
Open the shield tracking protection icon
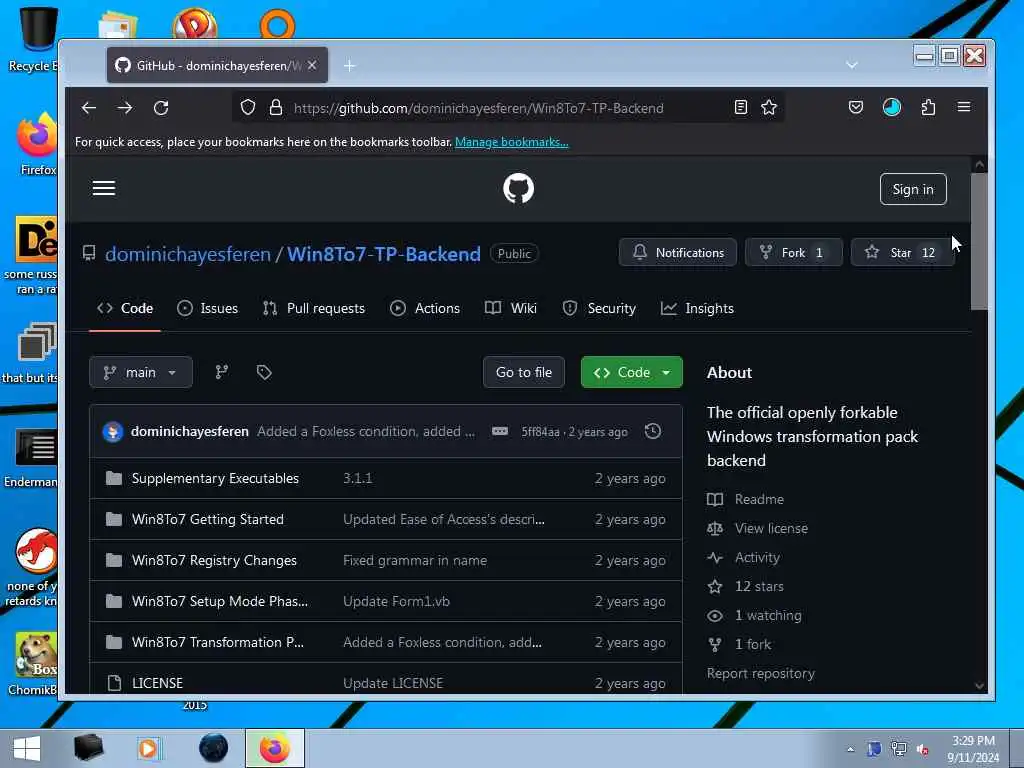[248, 108]
